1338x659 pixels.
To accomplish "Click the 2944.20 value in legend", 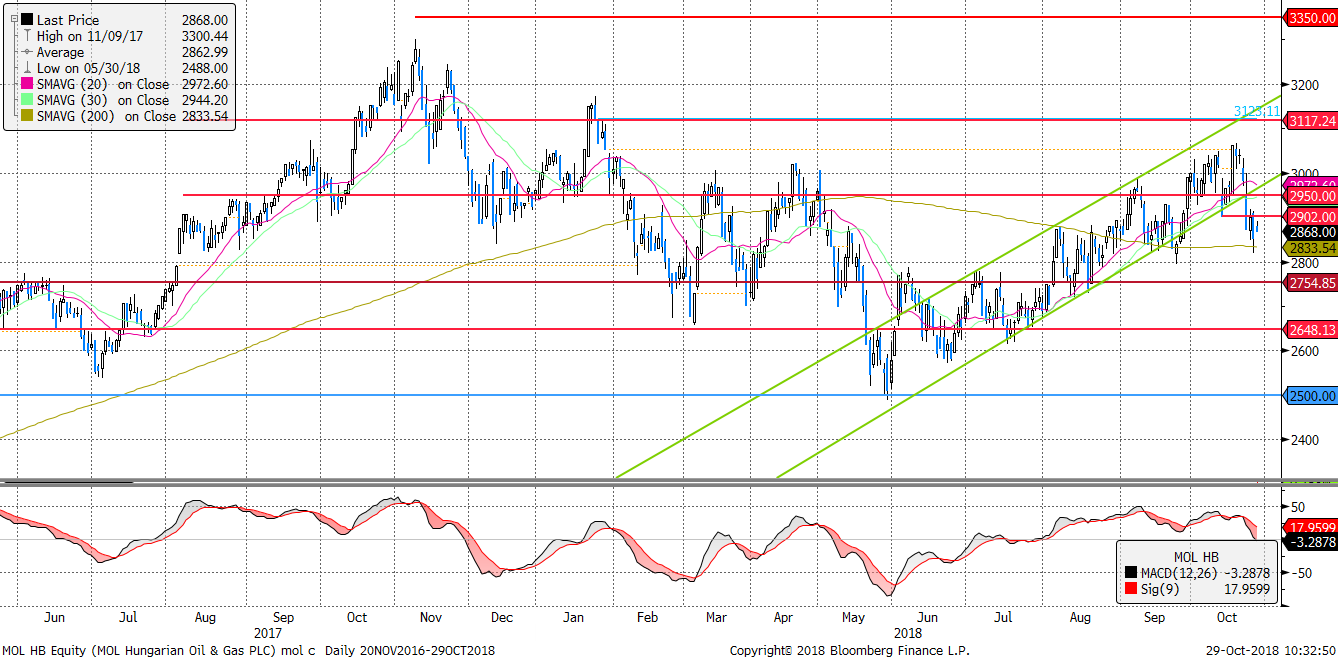I will (x=207, y=100).
